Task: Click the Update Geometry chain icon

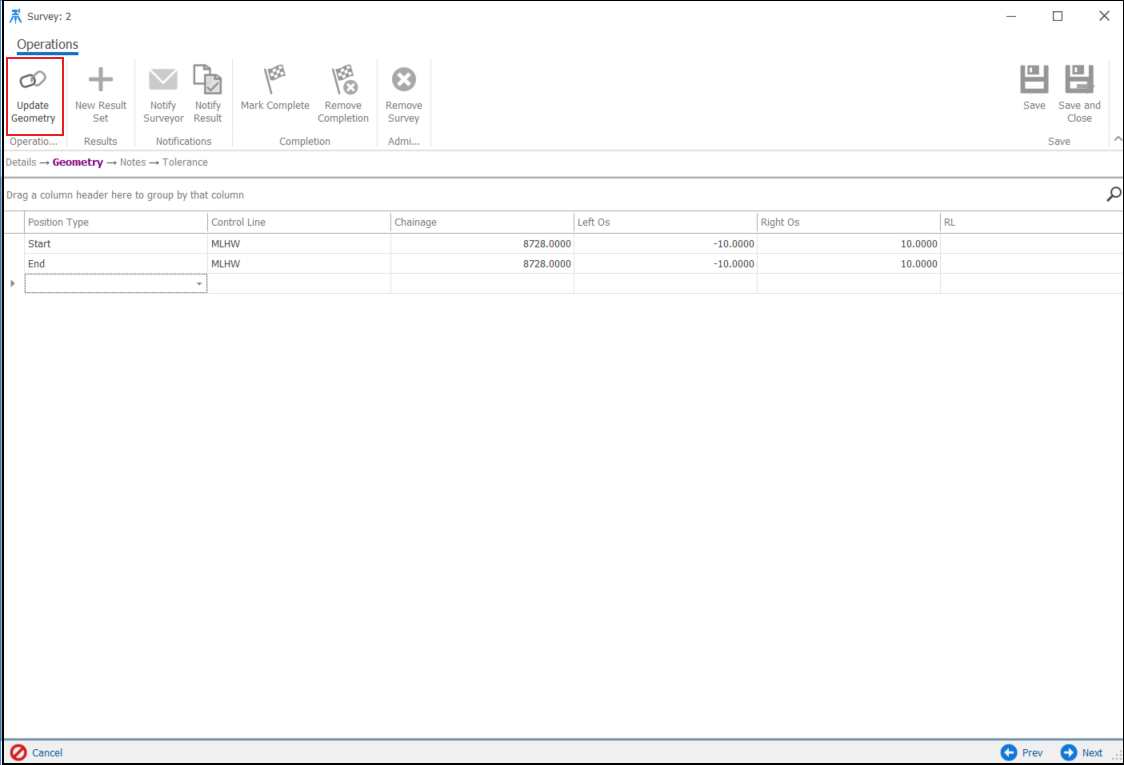Action: click(x=33, y=80)
